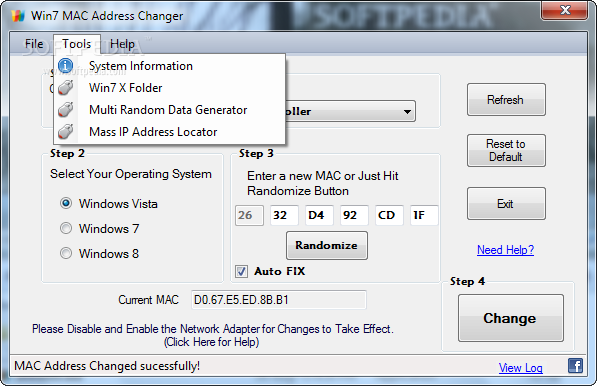Viewport: 597px width, 386px height.
Task: Choose Multi Random Data Generator entry
Action: tap(169, 110)
